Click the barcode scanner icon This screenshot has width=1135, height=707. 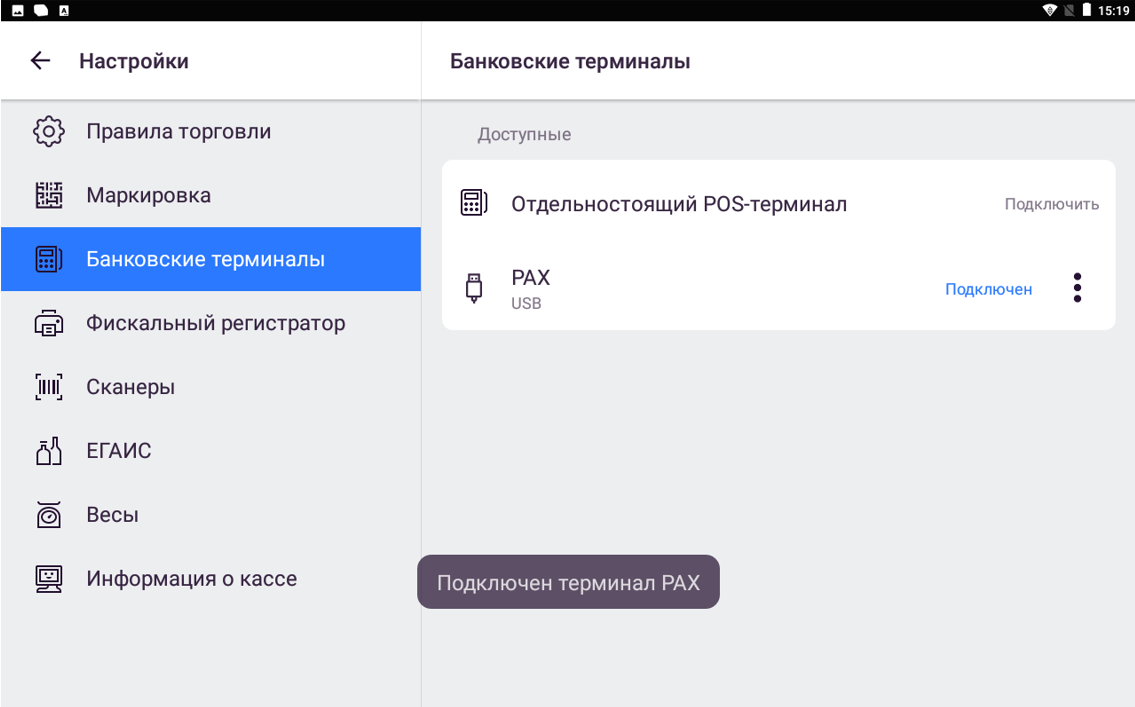pyautogui.click(x=49, y=387)
